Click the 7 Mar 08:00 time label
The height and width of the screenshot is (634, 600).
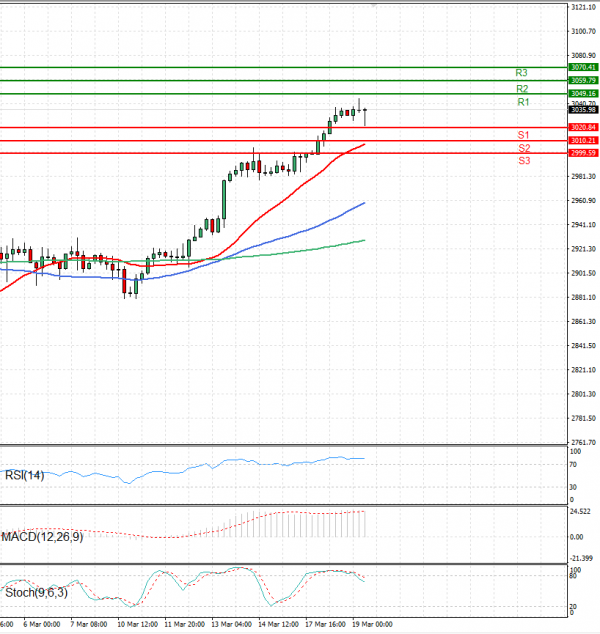click(x=89, y=624)
